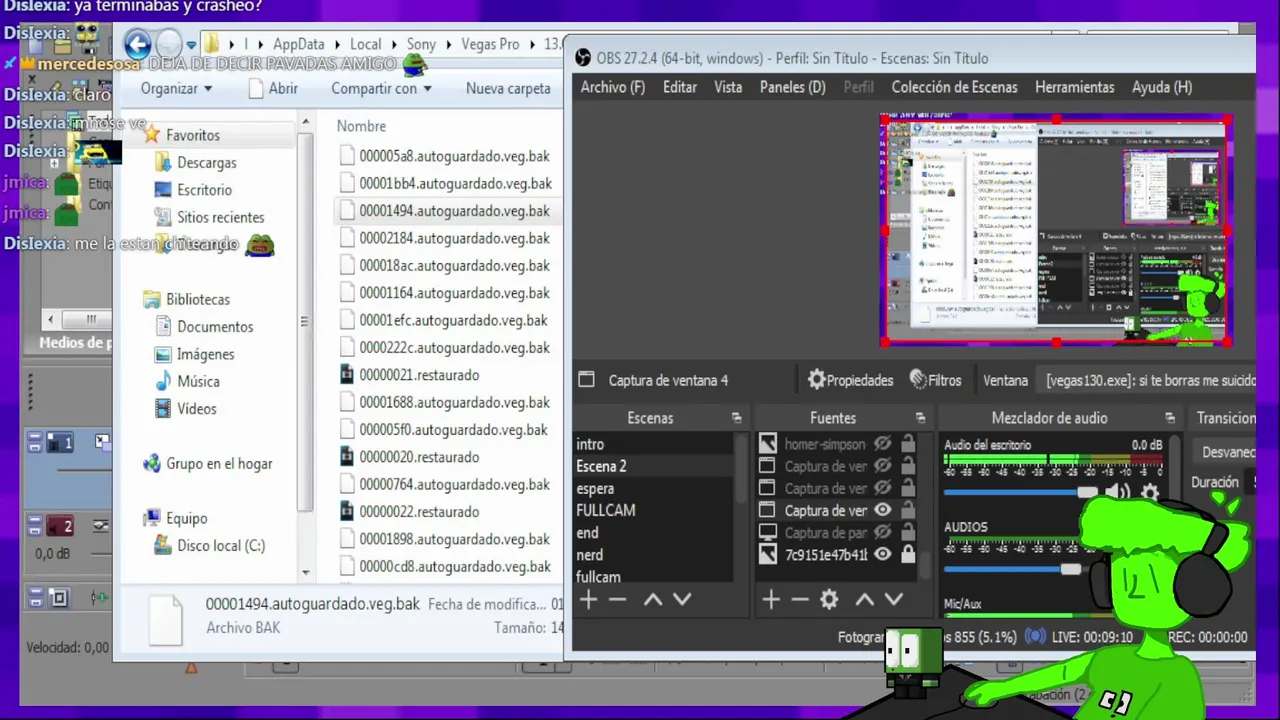Open Editar menu in OBS
Viewport: 1280px width, 720px height.
pos(680,87)
